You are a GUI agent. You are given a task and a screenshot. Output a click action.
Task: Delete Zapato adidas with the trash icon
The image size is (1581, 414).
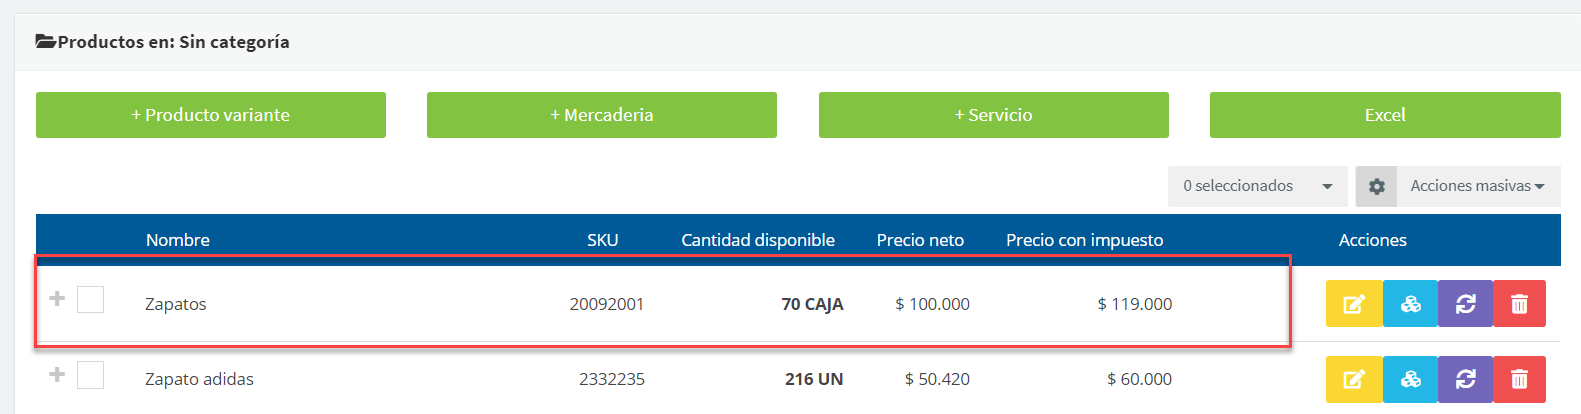(x=1519, y=379)
